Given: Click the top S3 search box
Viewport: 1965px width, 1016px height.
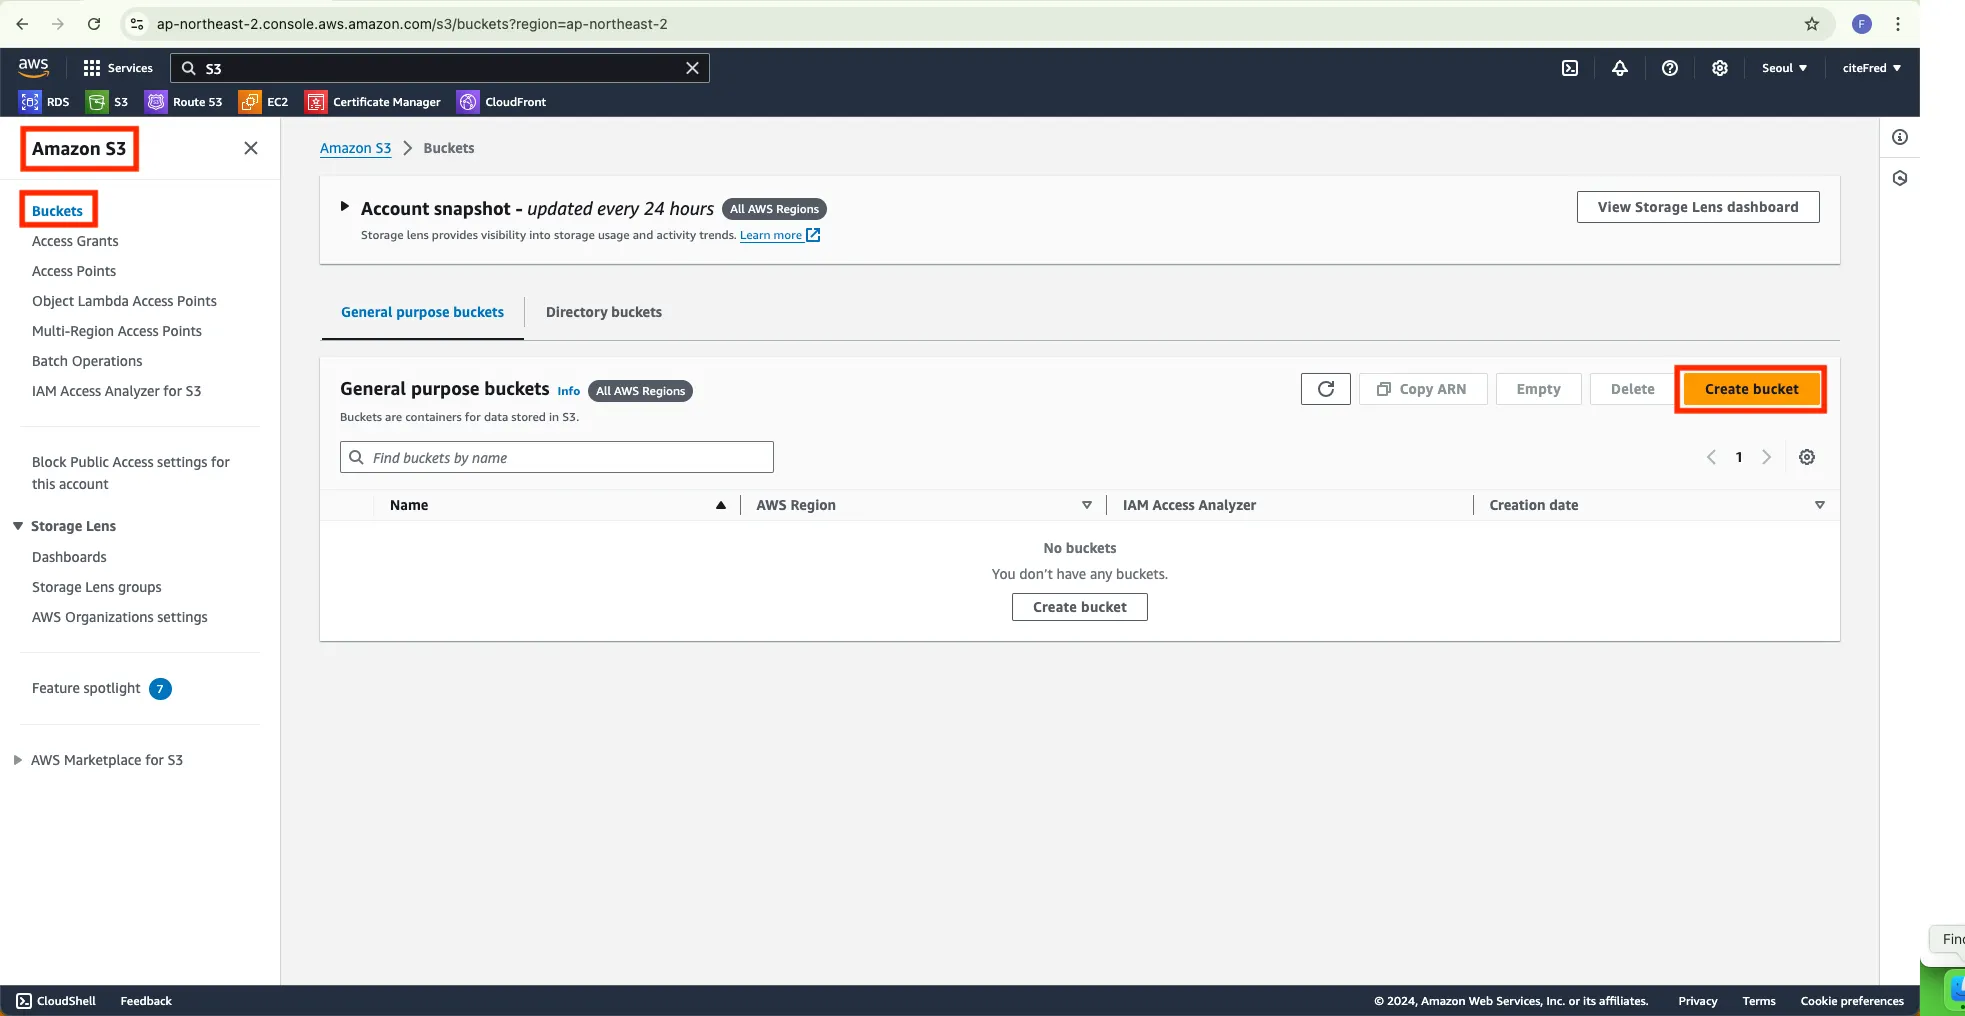Looking at the screenshot, I should tap(440, 68).
